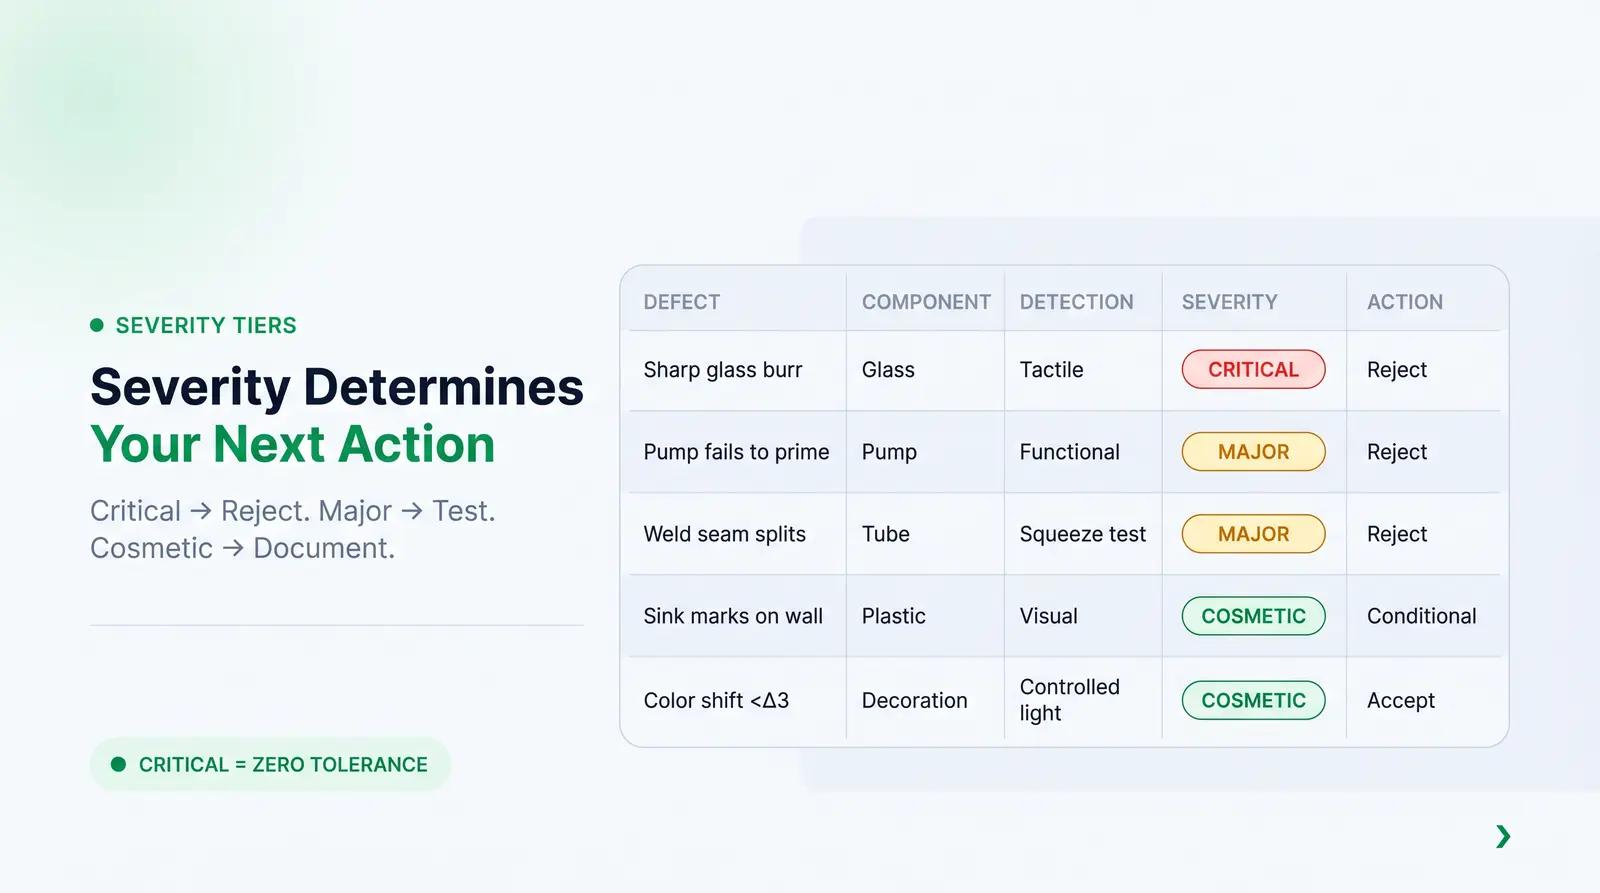Viewport: 1600px width, 893px height.
Task: Click the dot in the zero tolerance pill
Action: coord(118,764)
